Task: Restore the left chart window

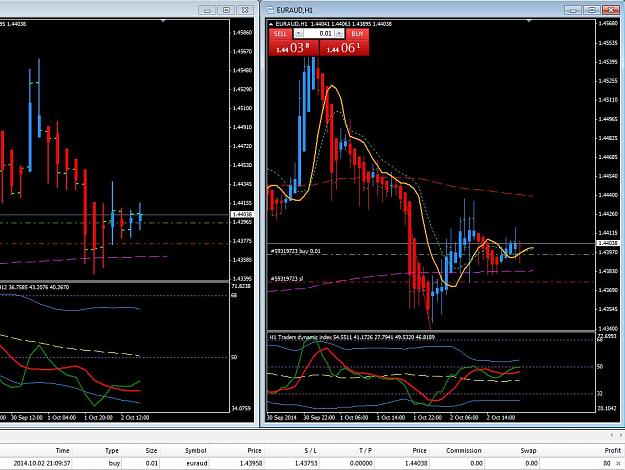Action: click(226, 10)
